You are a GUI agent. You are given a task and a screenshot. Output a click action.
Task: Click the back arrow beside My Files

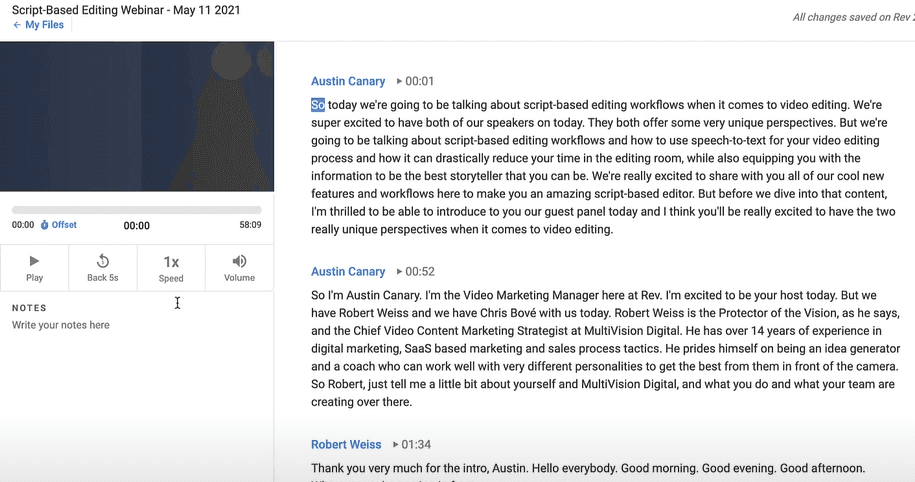point(17,25)
